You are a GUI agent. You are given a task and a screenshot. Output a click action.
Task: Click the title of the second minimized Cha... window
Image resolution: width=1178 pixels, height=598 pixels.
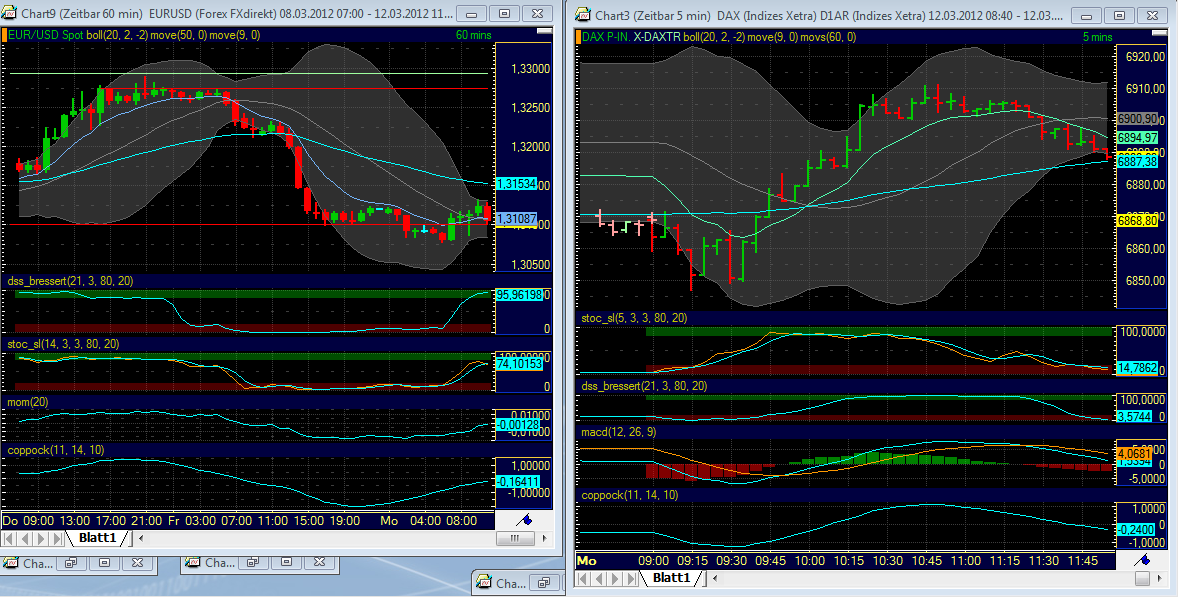(220, 561)
